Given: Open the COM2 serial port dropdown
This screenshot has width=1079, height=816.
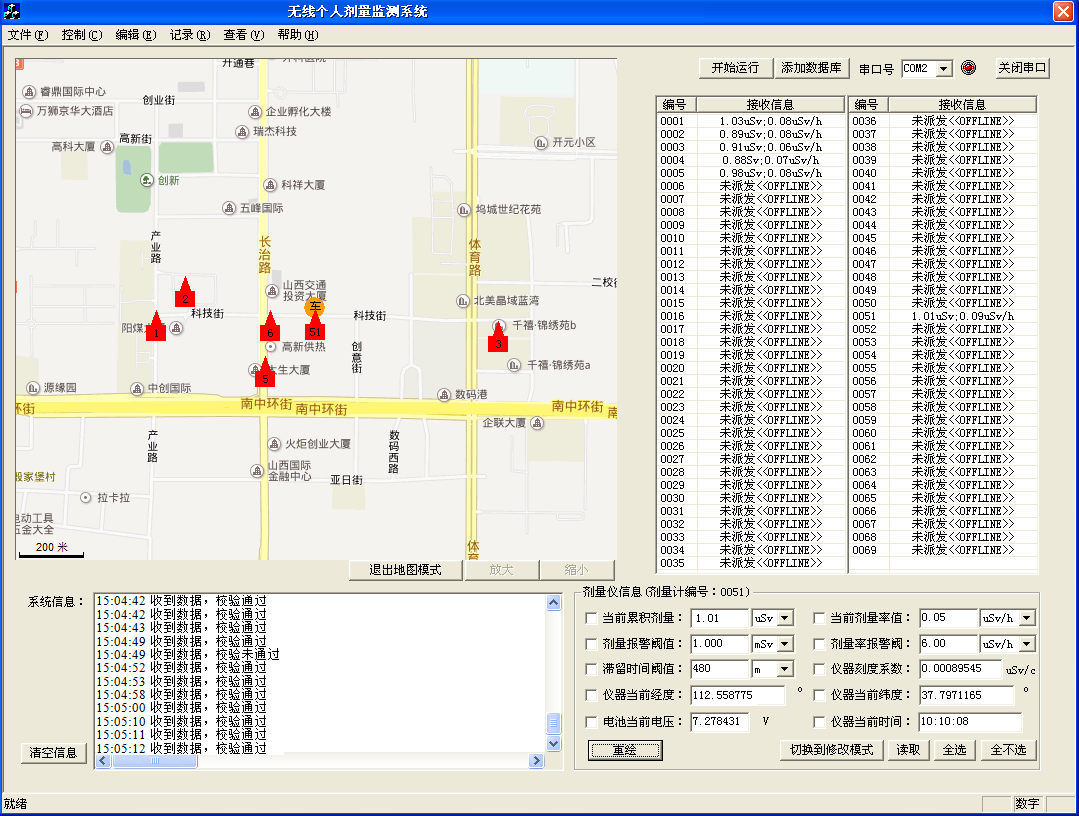Looking at the screenshot, I should tap(944, 68).
